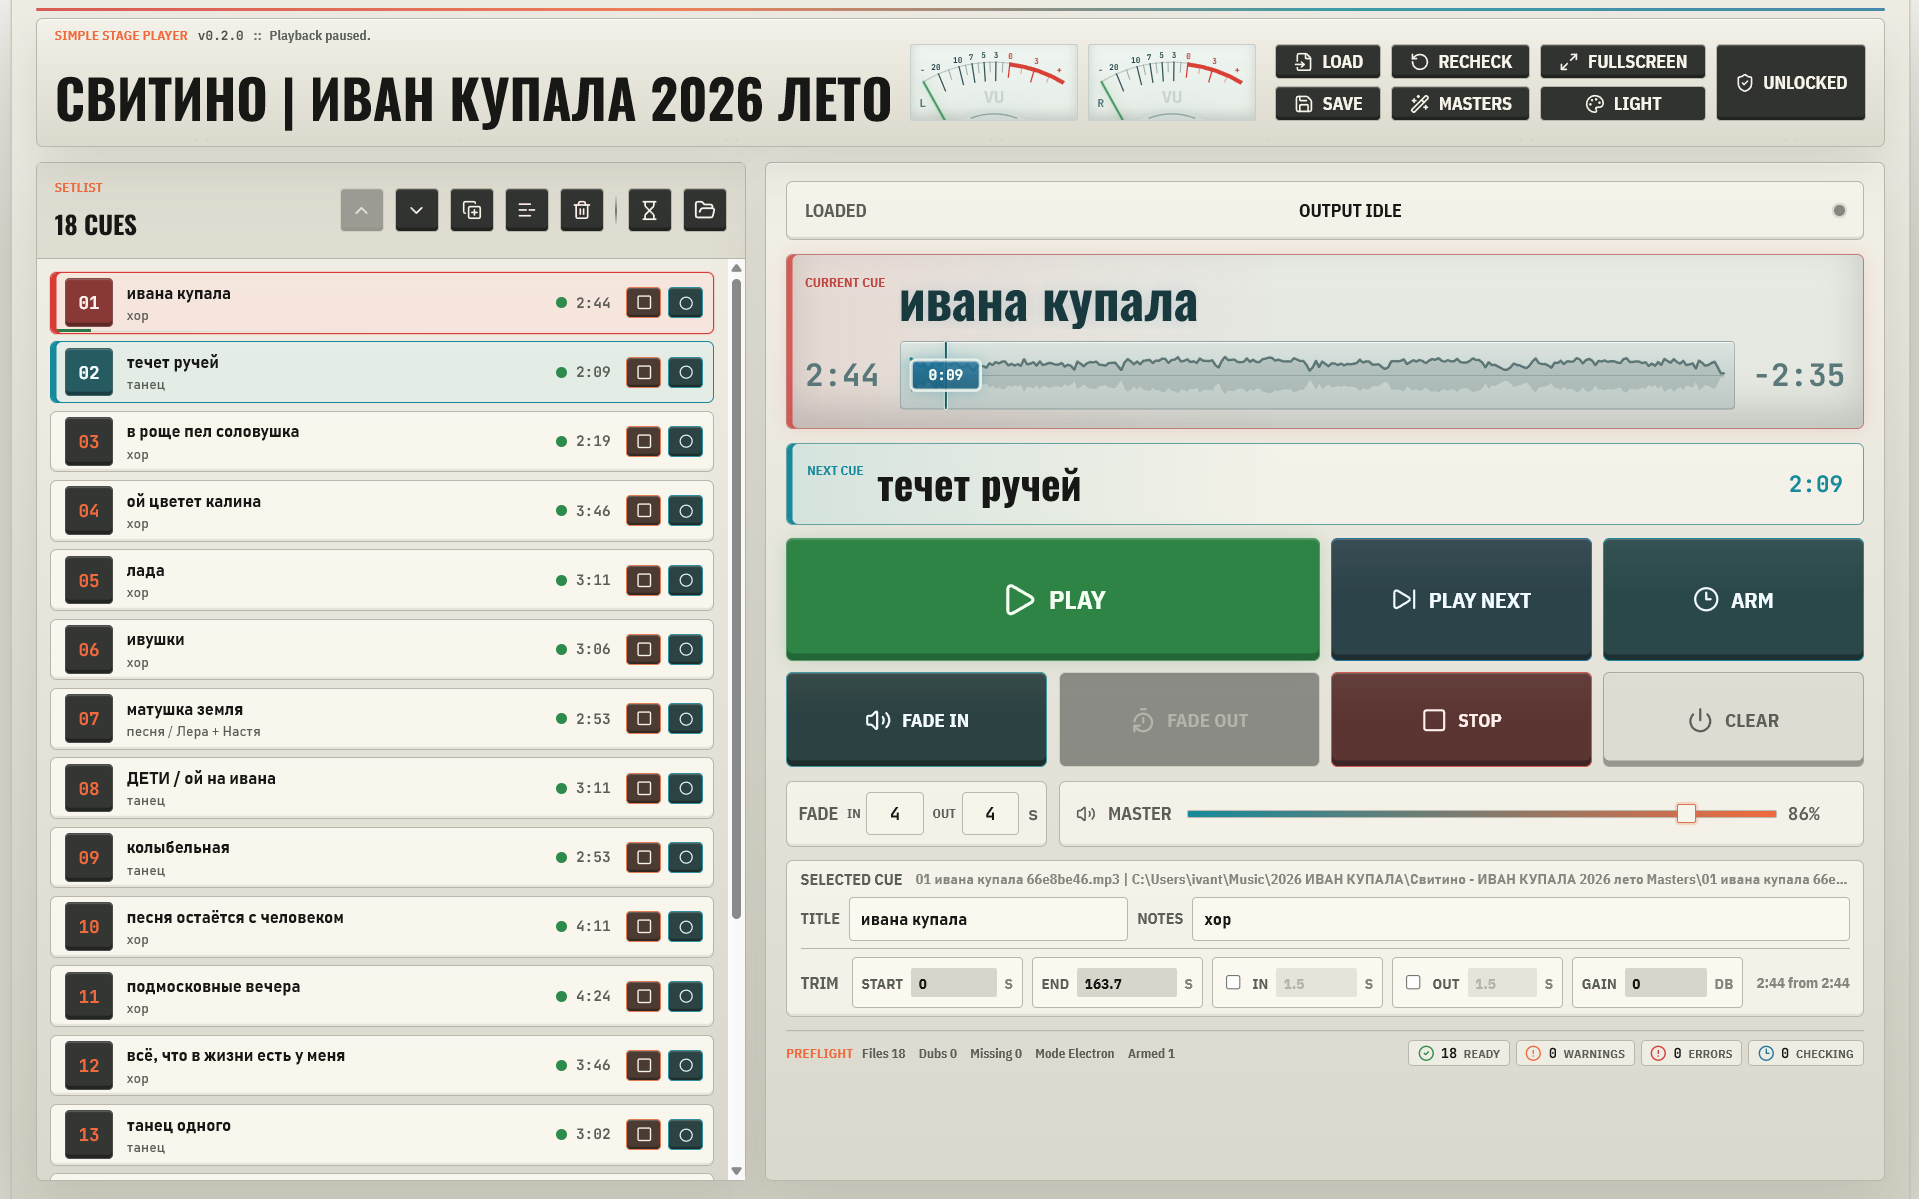Viewport: 1919px width, 1199px height.
Task: Click the setlist scroll down arrow
Action: pyautogui.click(x=736, y=1170)
